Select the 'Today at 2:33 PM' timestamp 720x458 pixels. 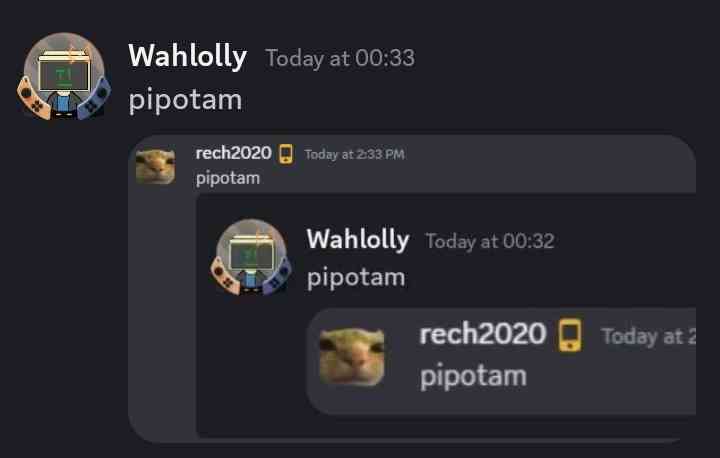354,154
